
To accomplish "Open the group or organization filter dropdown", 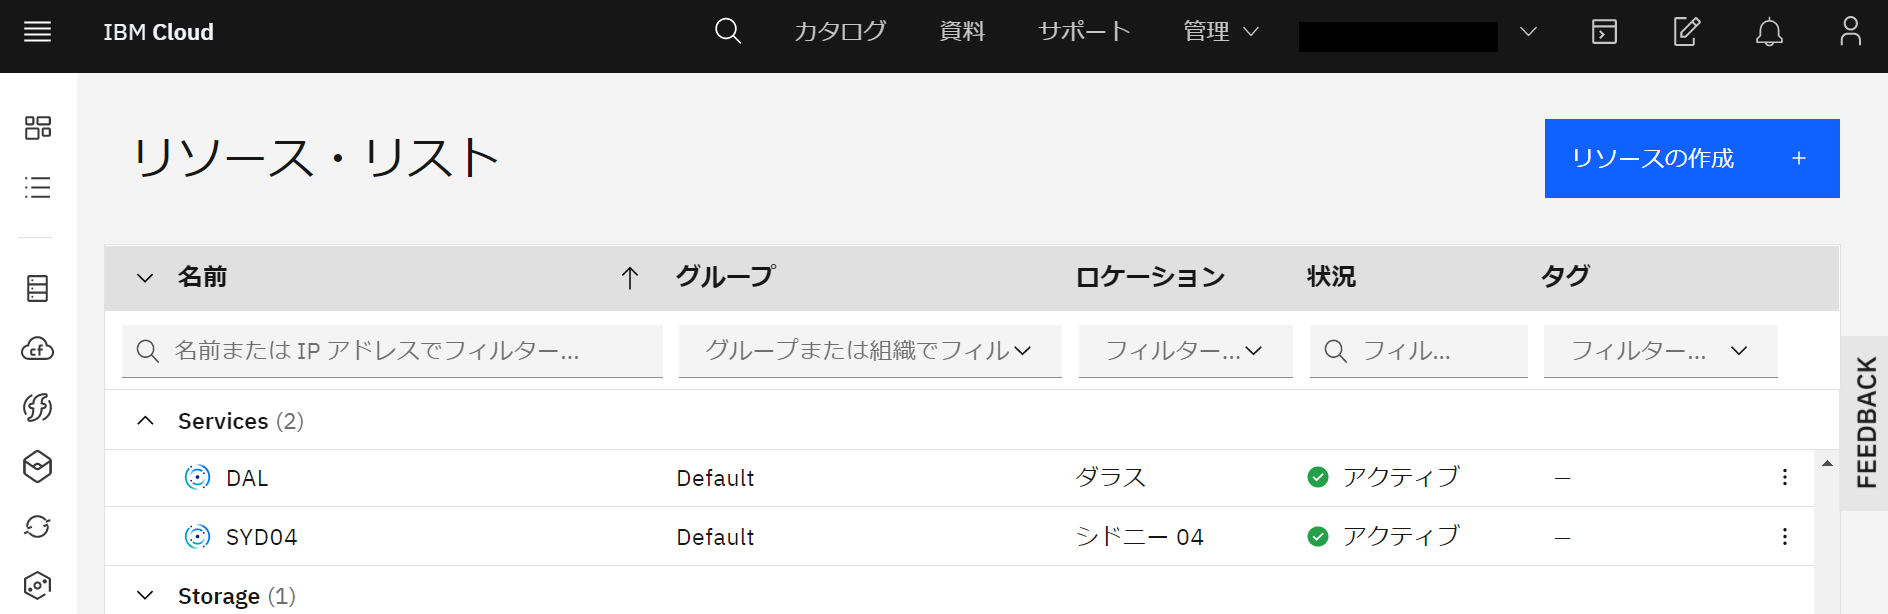I will 870,351.
